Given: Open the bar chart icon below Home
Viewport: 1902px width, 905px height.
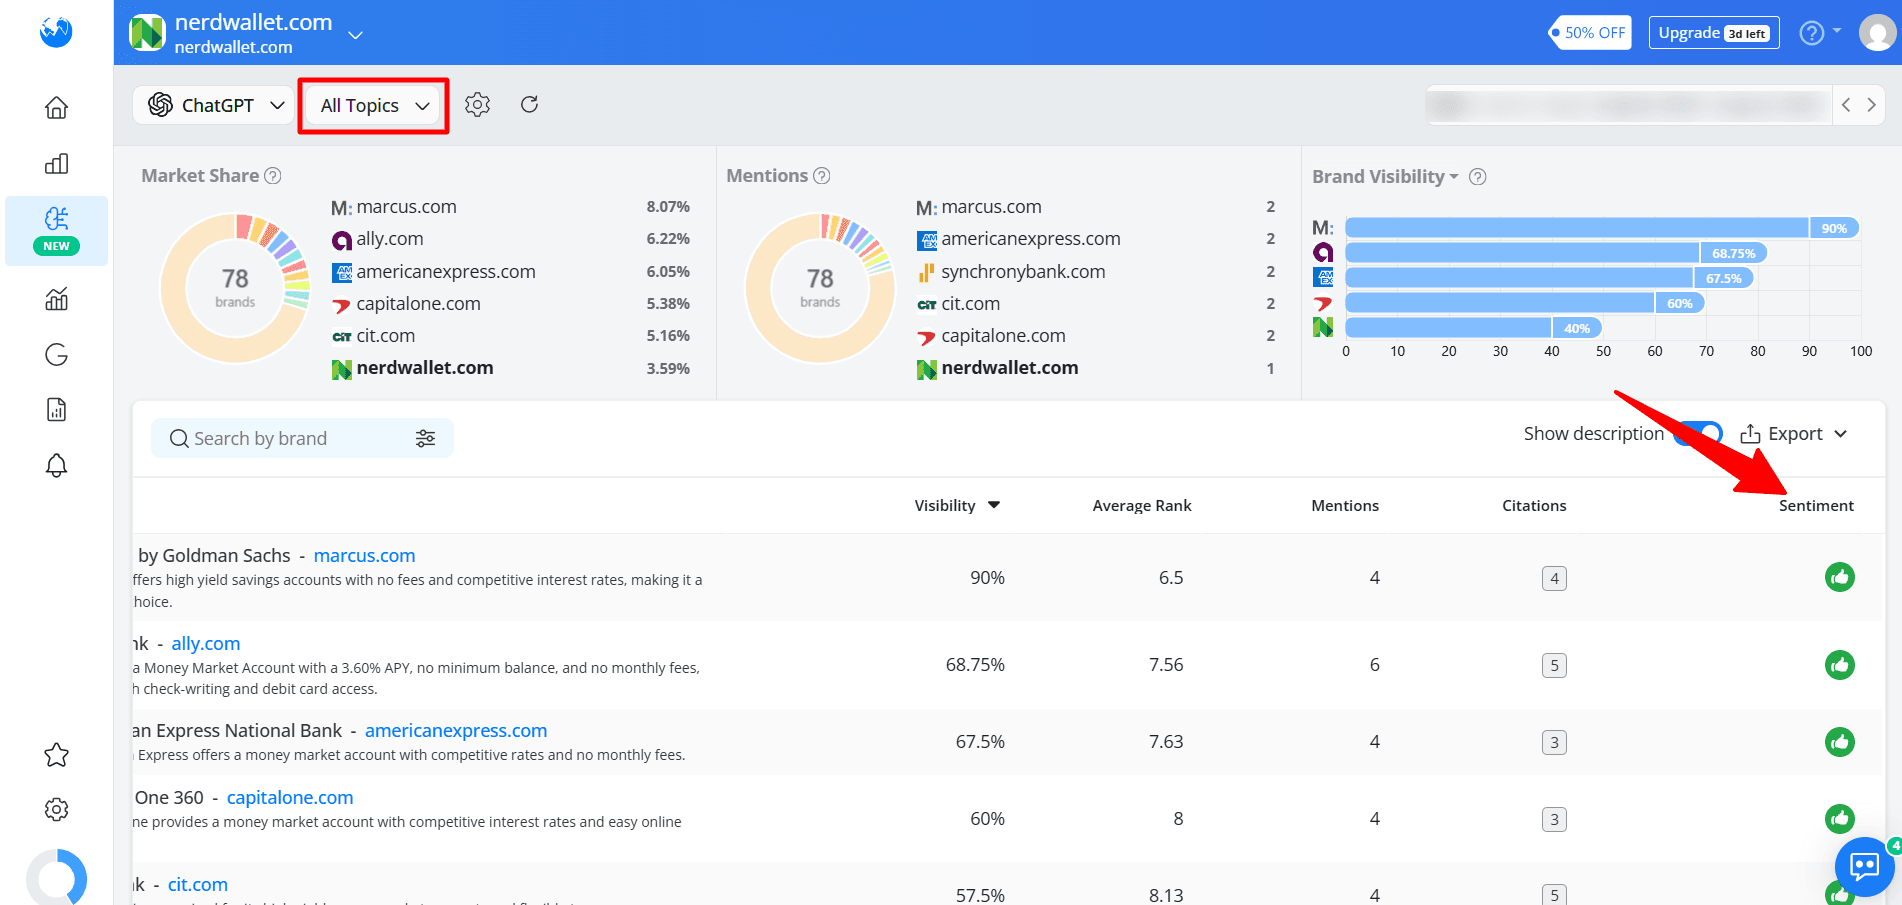Looking at the screenshot, I should tap(56, 164).
